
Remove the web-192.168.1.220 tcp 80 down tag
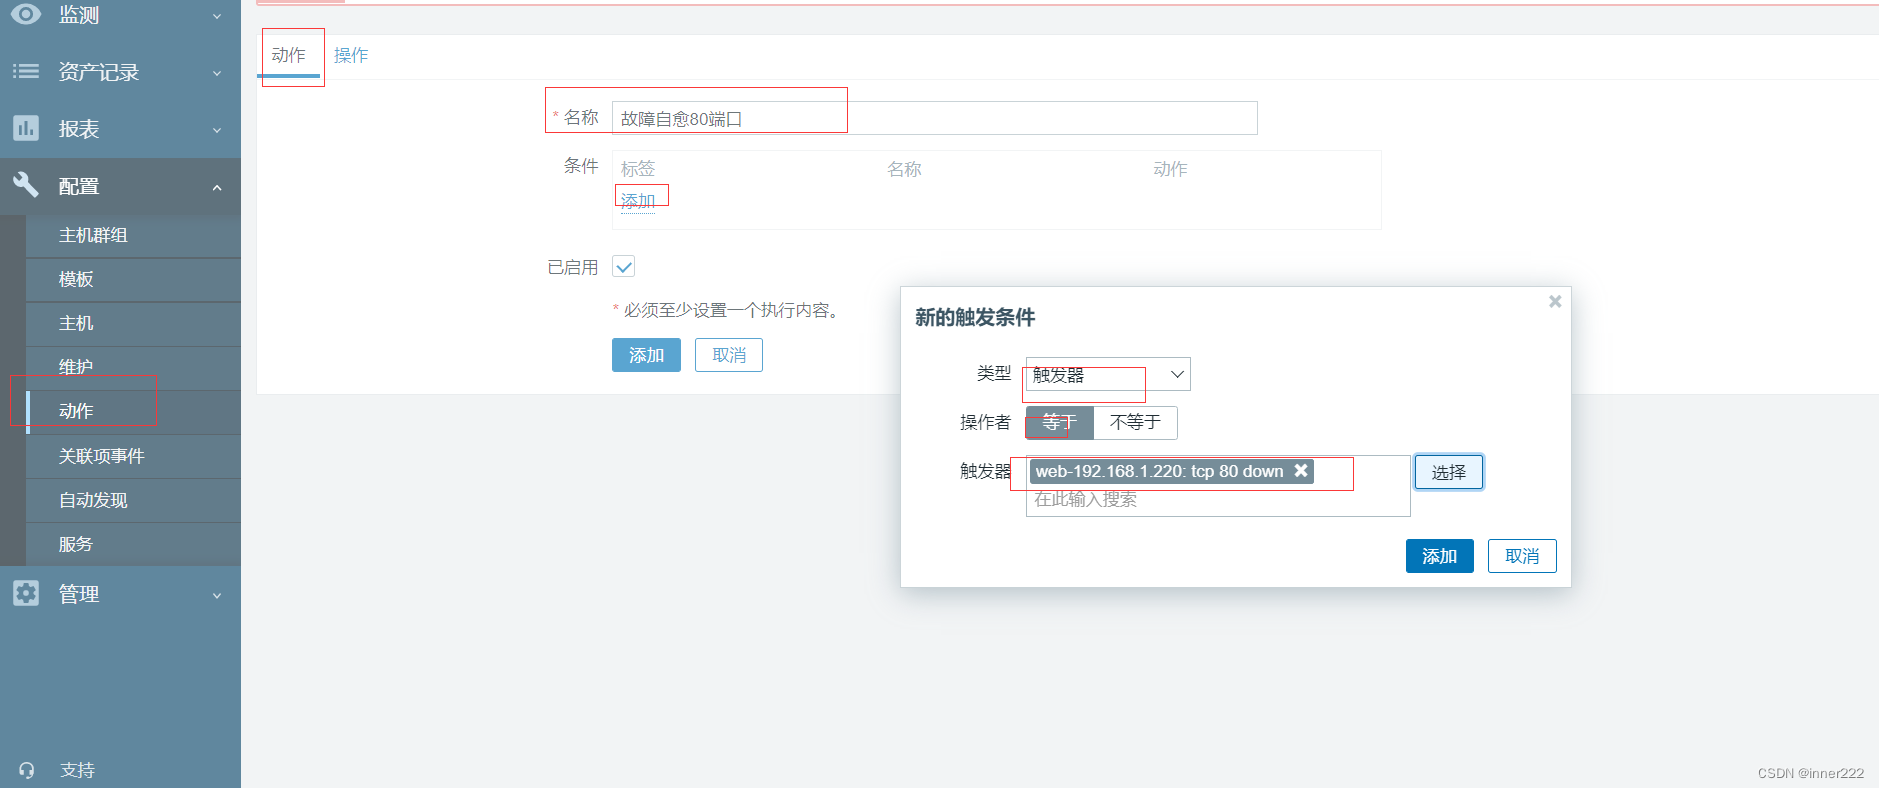tap(1301, 470)
